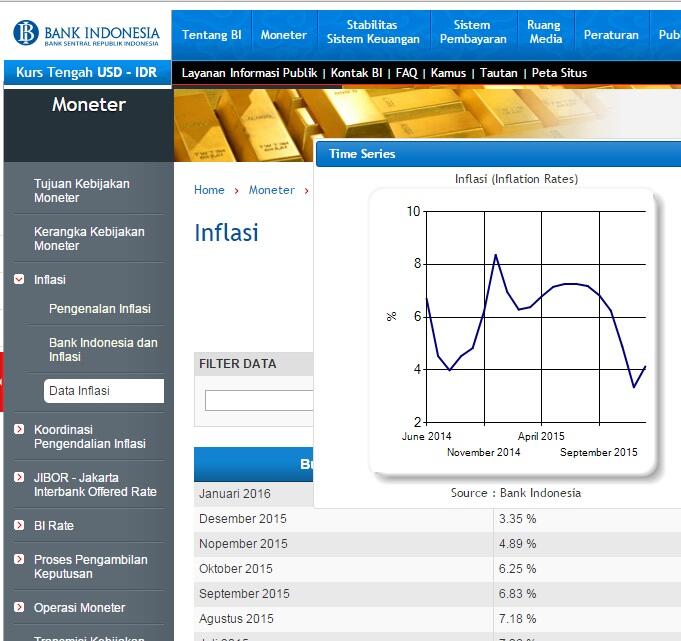681x641 pixels.
Task: Click the 7.18 % value
Action: (x=517, y=618)
